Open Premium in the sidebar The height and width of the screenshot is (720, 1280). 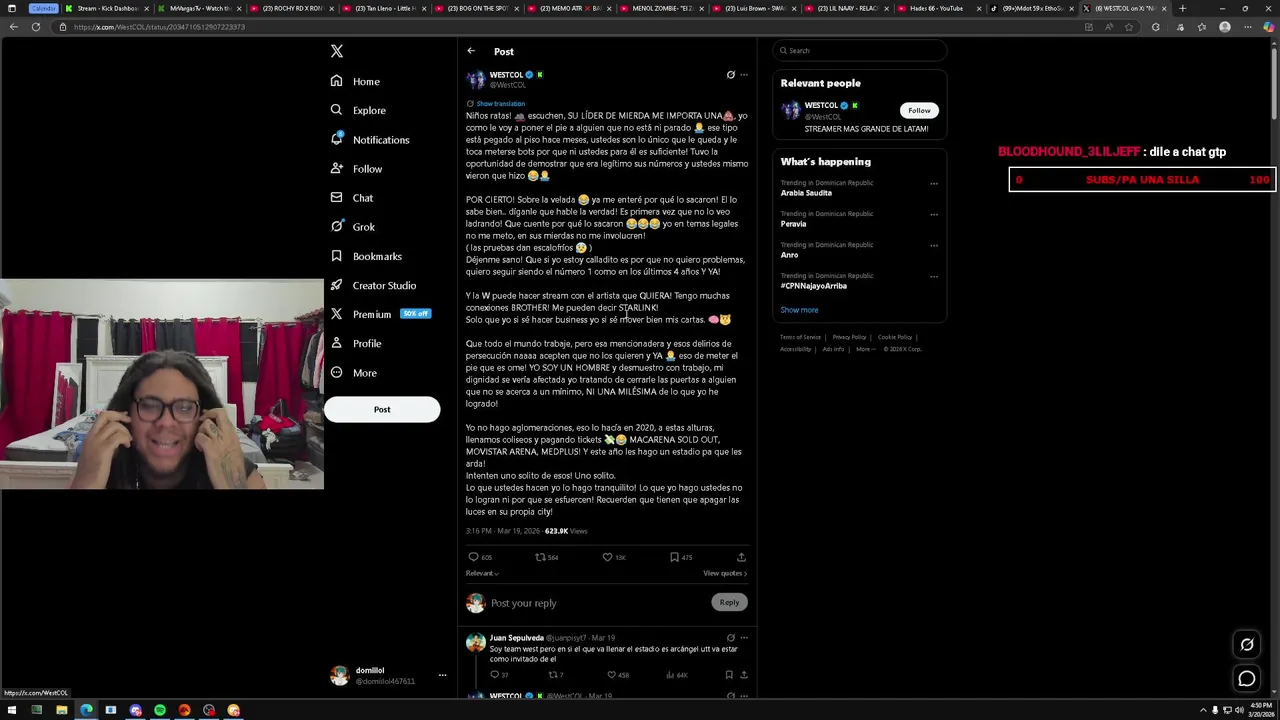click(380, 314)
